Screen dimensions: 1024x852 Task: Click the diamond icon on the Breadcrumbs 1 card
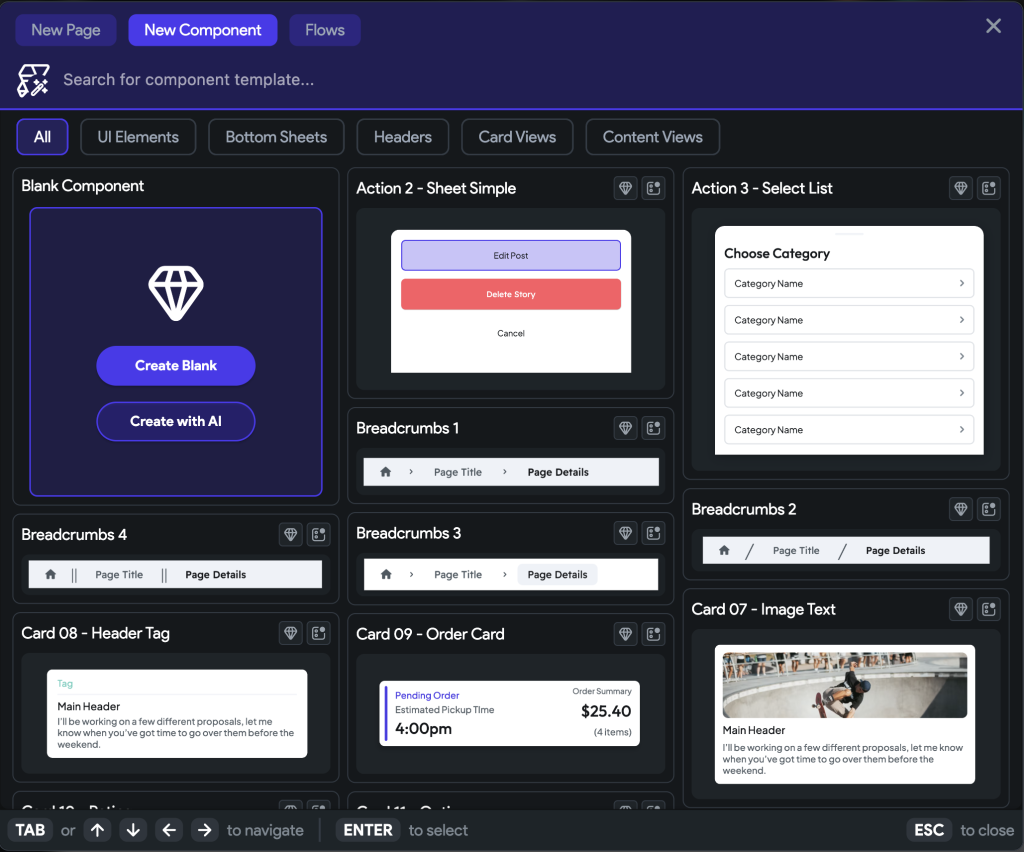[624, 428]
